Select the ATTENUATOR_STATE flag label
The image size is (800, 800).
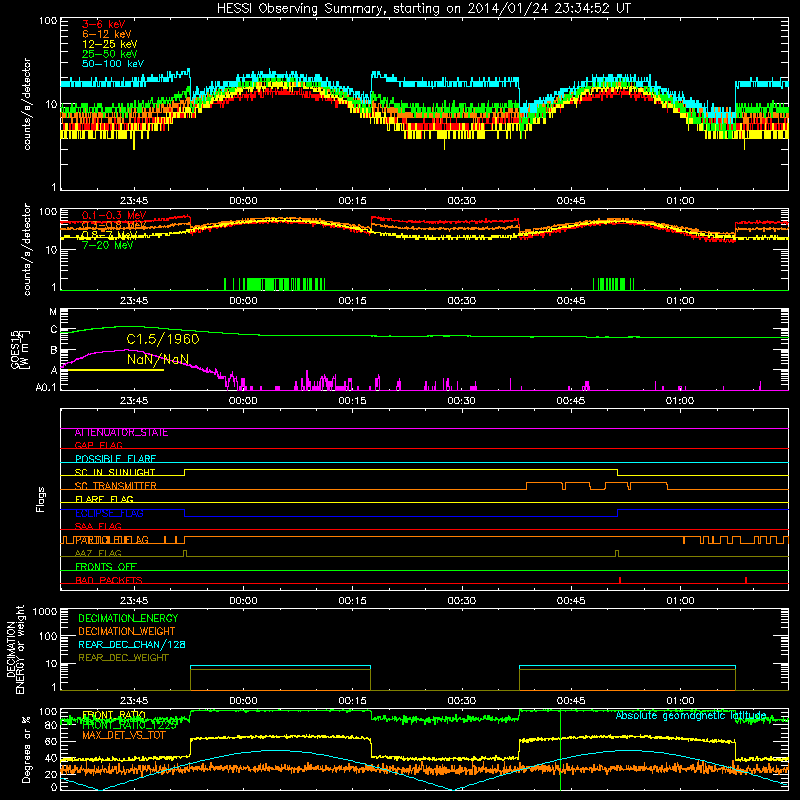(121, 433)
